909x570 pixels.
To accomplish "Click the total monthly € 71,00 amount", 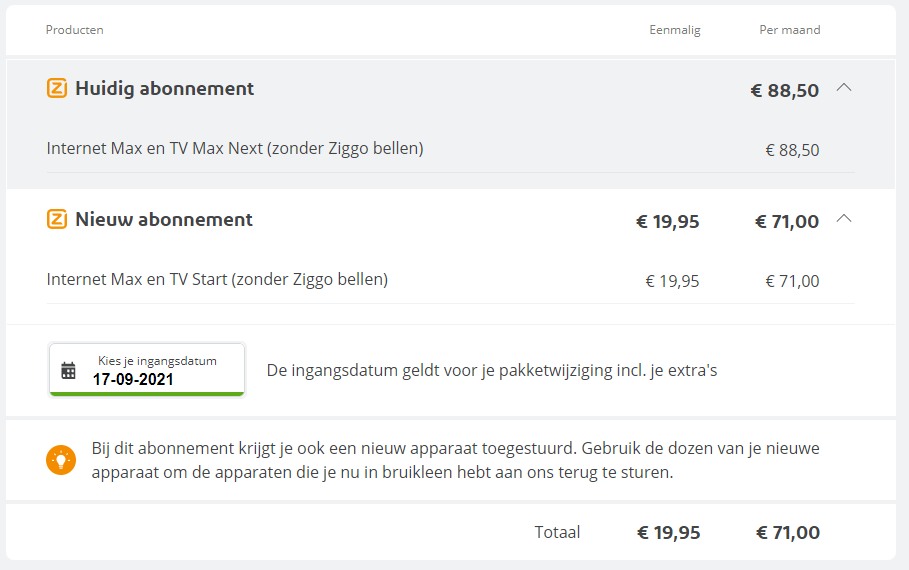I will point(788,532).
